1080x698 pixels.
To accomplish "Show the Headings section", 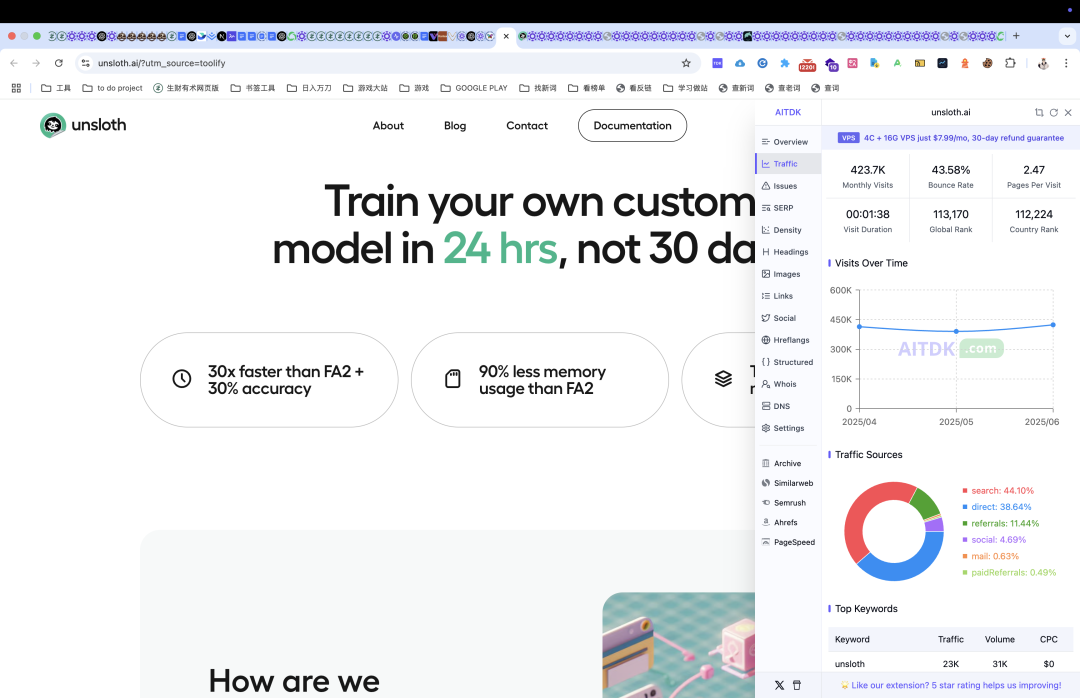I will 787,252.
